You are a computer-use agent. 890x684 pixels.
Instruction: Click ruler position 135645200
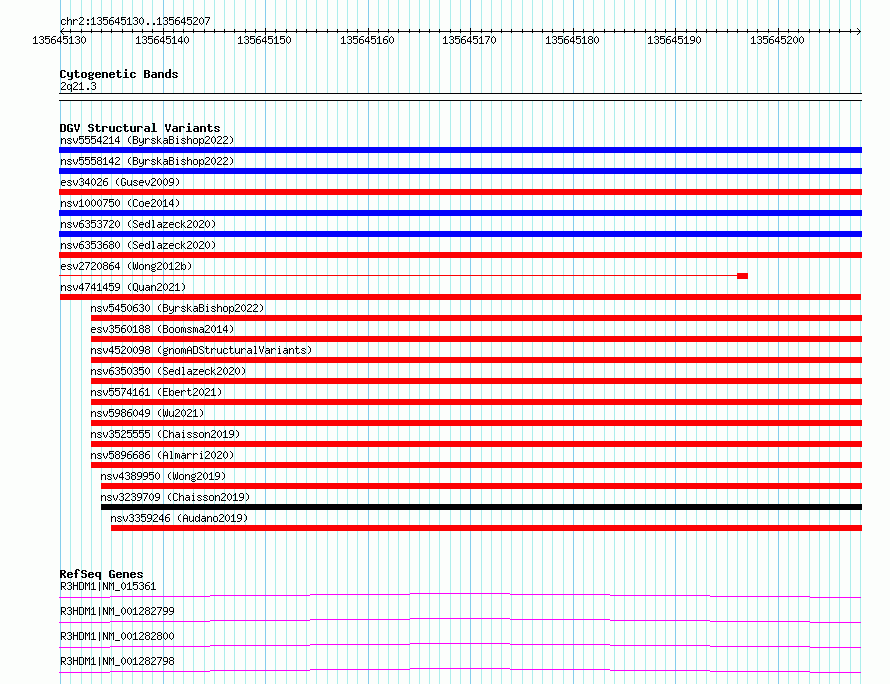point(777,40)
